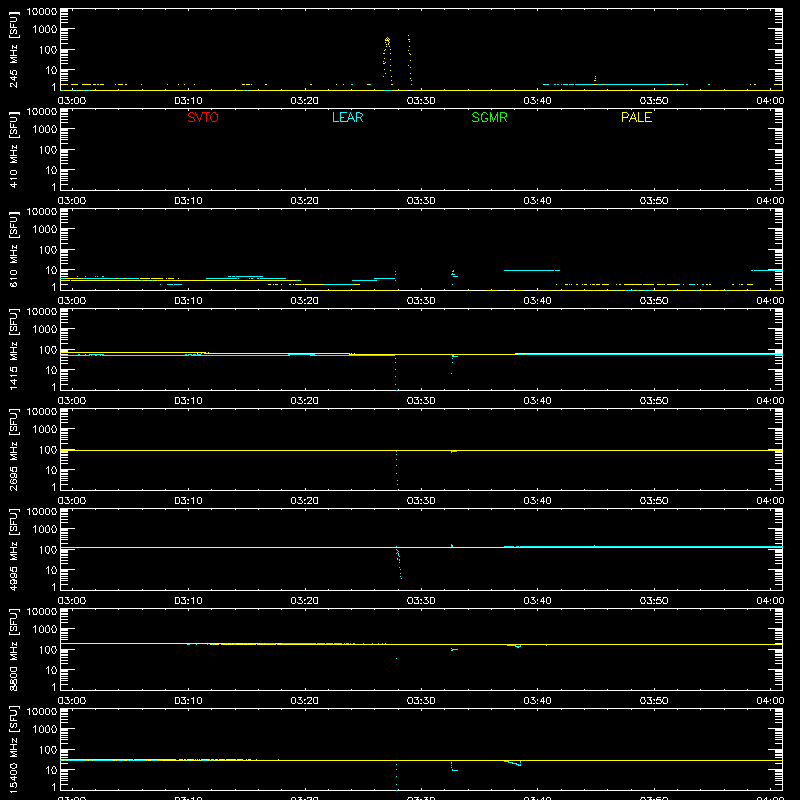
Task: Click the 03:30 time label under 245 MHz panel
Action: click(x=421, y=101)
